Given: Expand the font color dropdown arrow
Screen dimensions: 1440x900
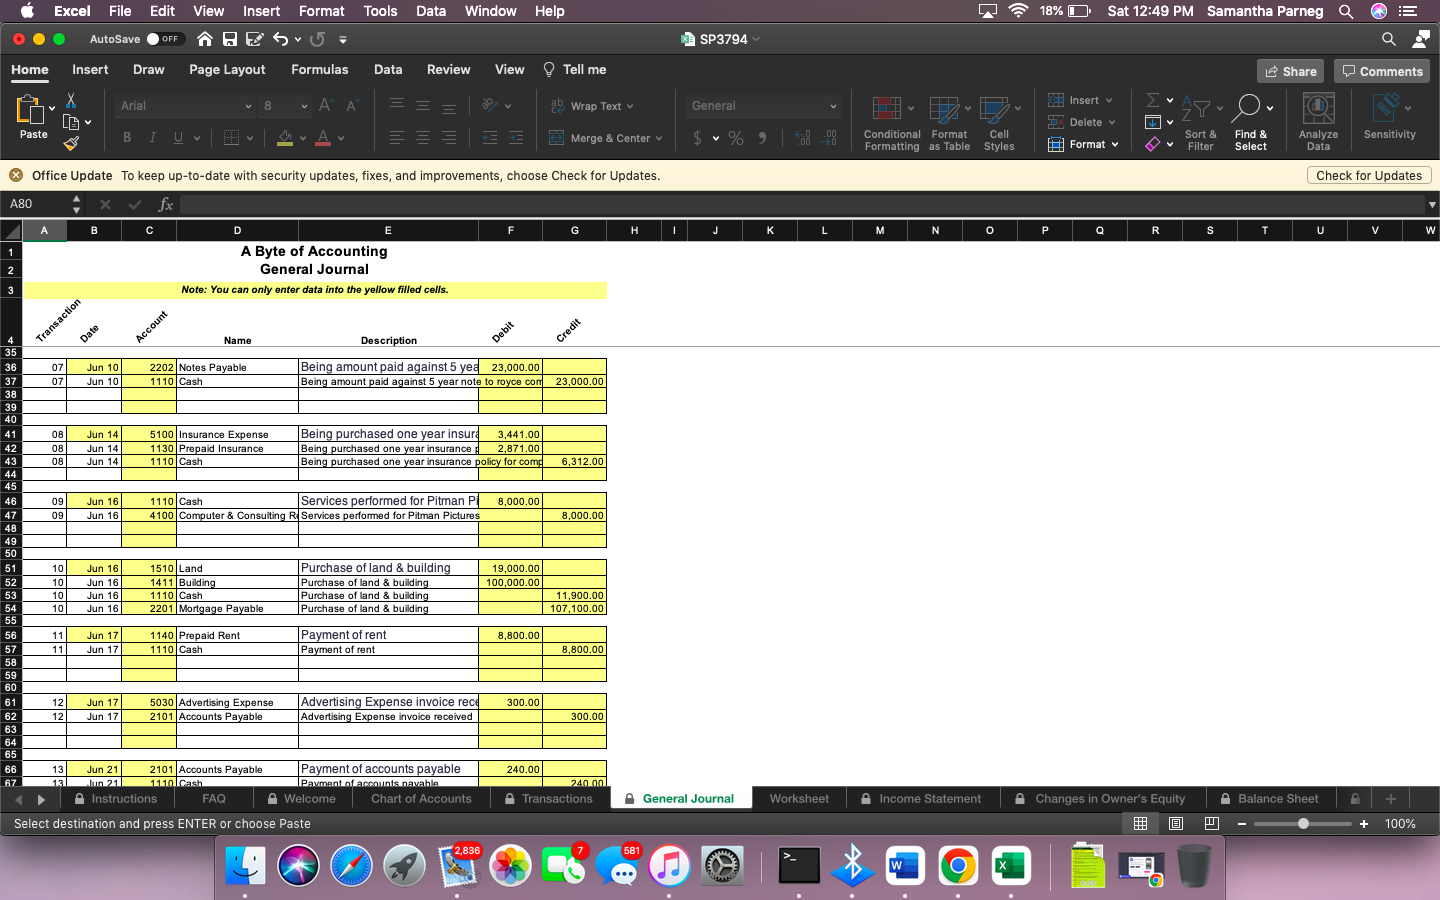Looking at the screenshot, I should click(x=341, y=139).
